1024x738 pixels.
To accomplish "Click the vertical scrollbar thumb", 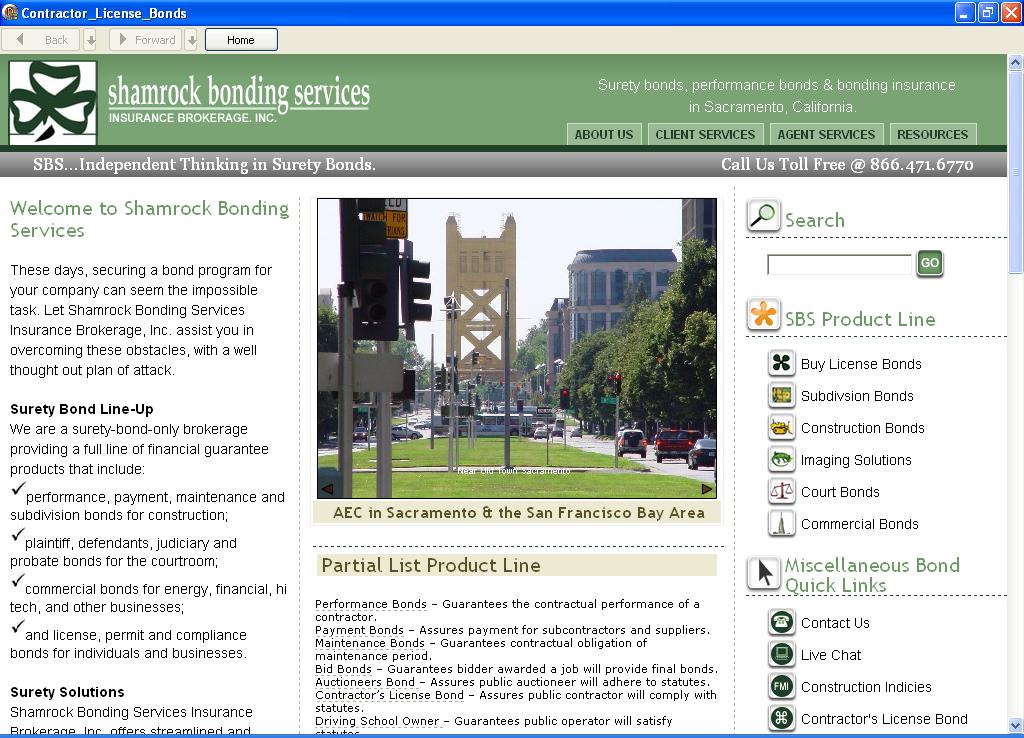I will 1016,172.
